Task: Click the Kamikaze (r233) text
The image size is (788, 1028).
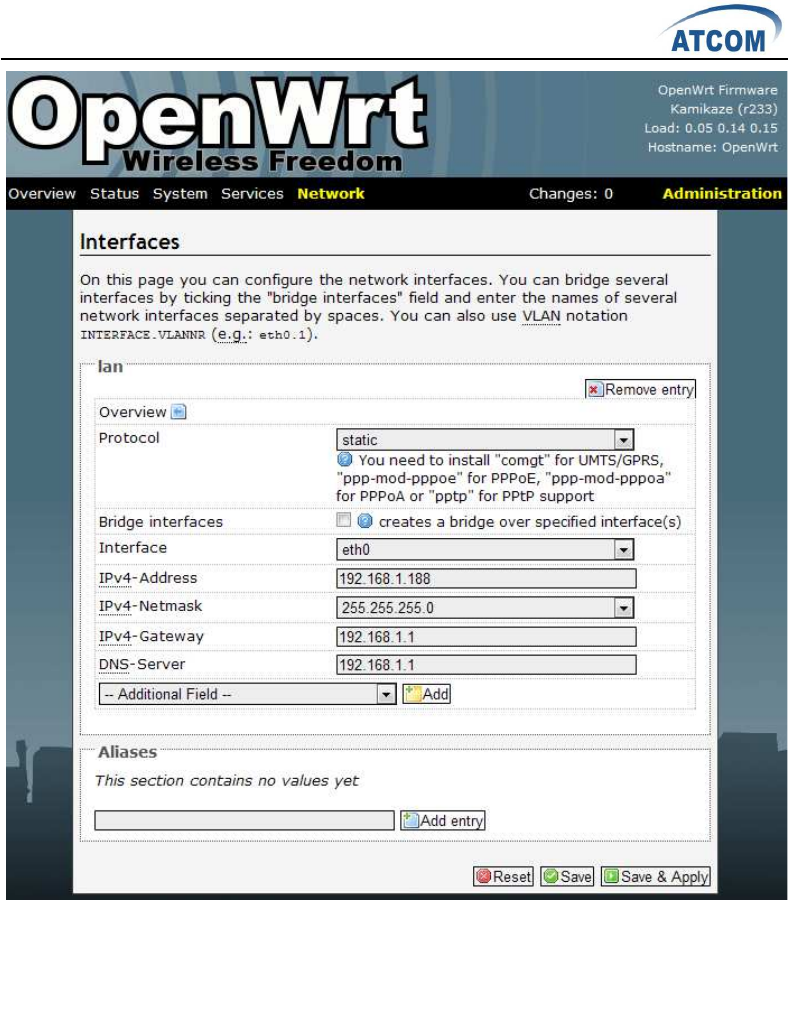Action: tap(724, 109)
